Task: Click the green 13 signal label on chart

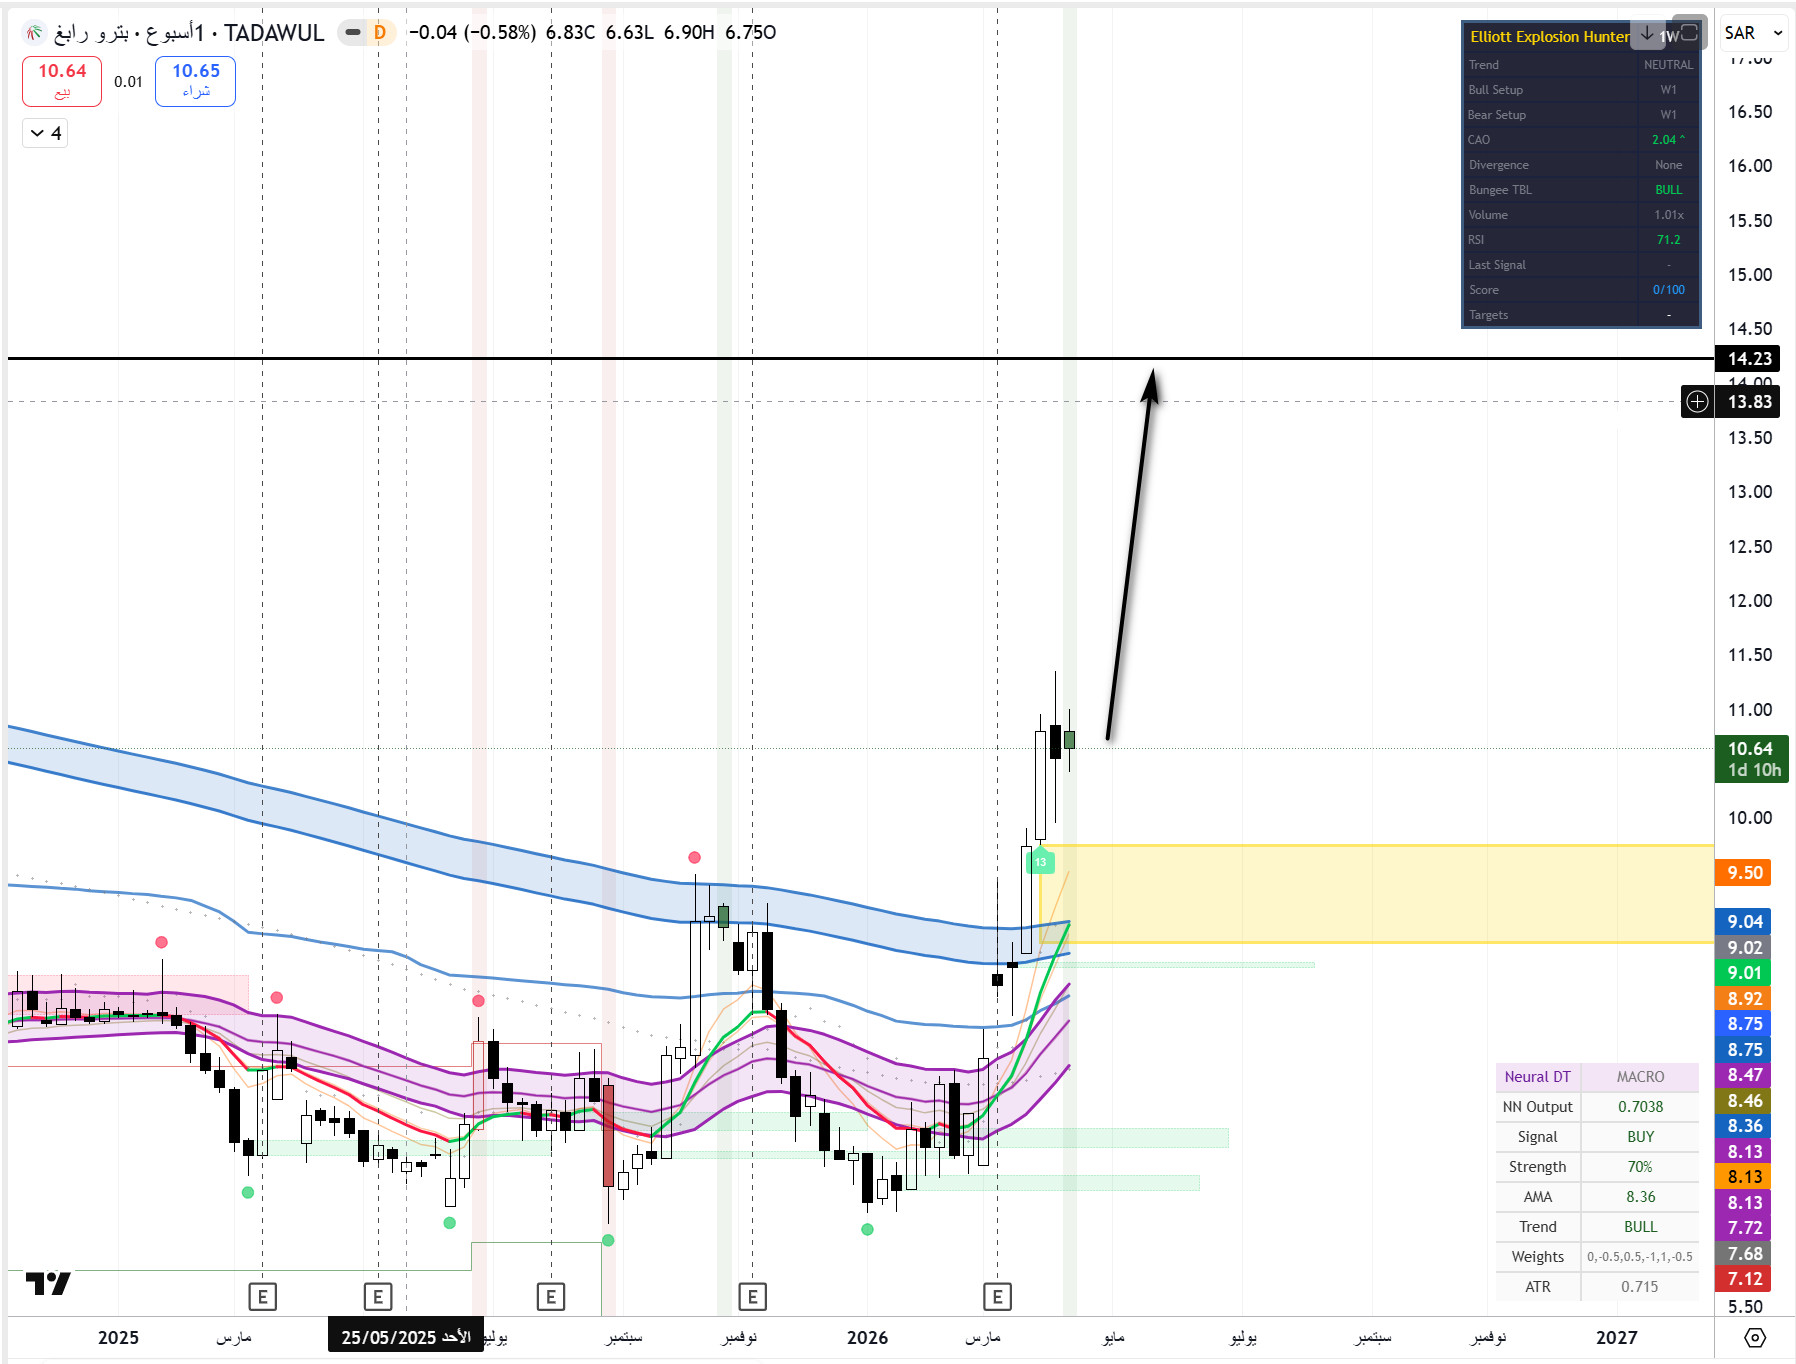Action: click(x=1040, y=861)
